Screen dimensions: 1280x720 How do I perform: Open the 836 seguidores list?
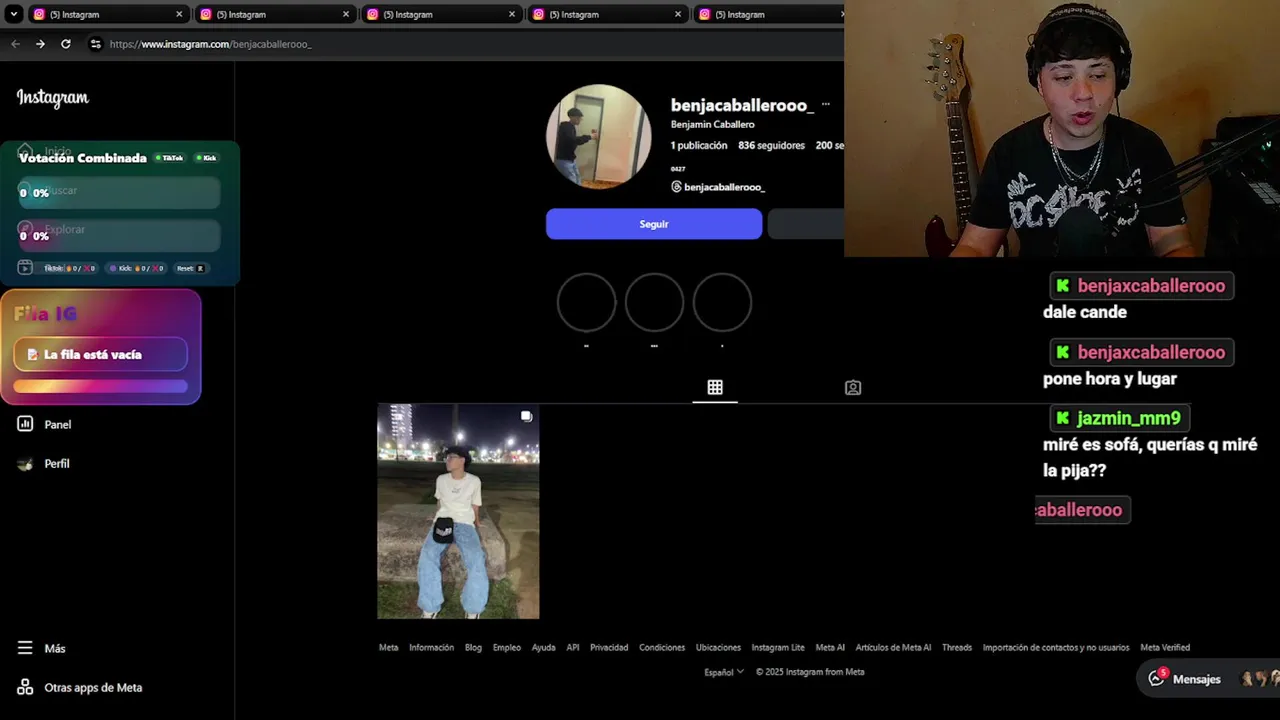771,146
